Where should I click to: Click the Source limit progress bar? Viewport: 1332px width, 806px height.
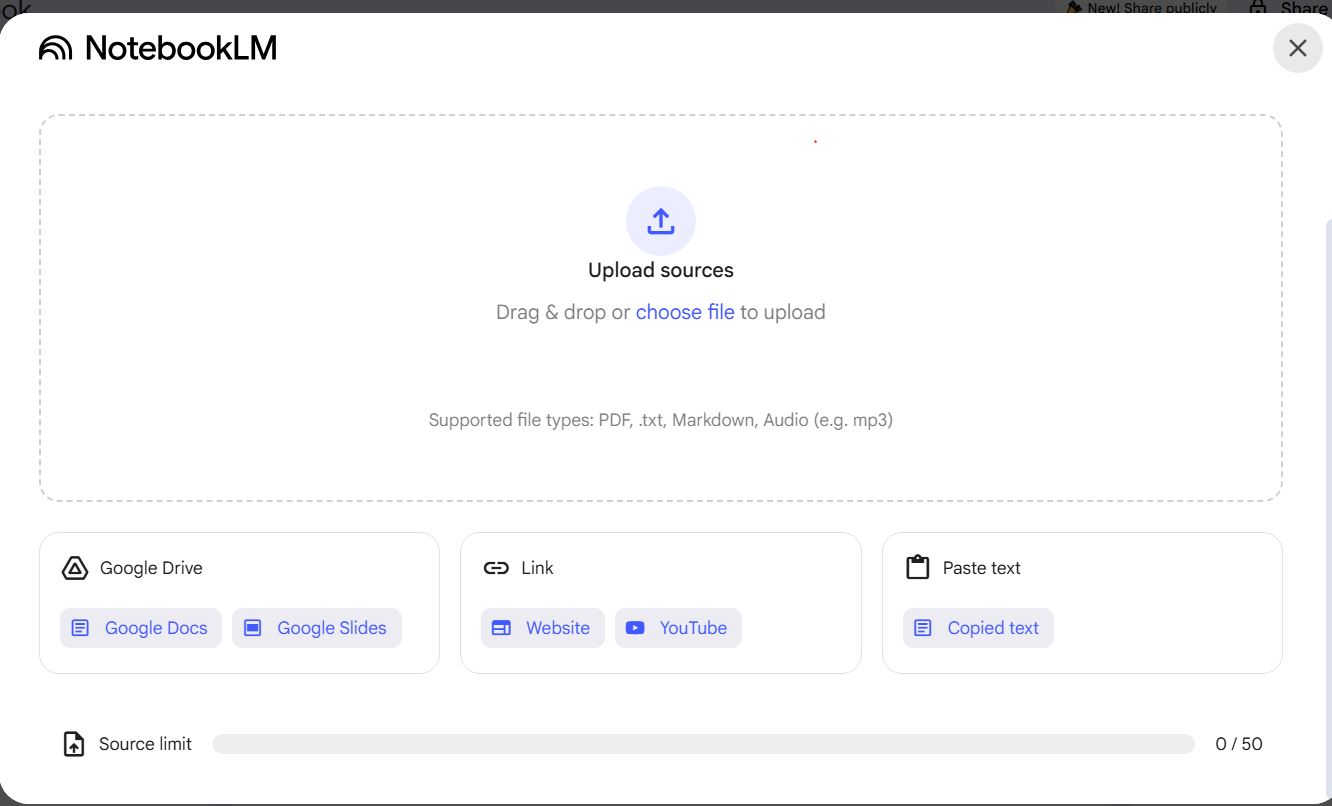[703, 744]
